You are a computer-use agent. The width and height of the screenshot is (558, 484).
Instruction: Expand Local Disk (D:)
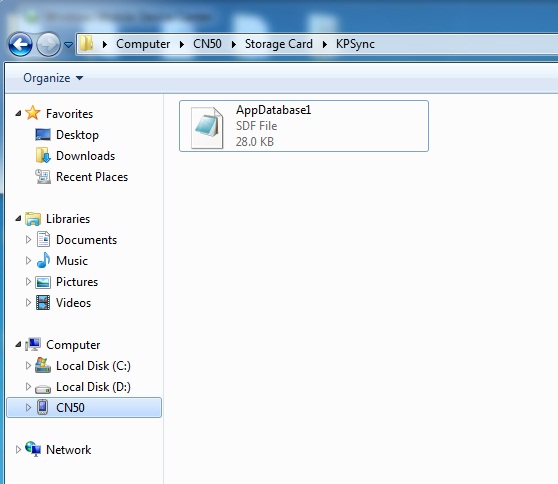click(28, 386)
